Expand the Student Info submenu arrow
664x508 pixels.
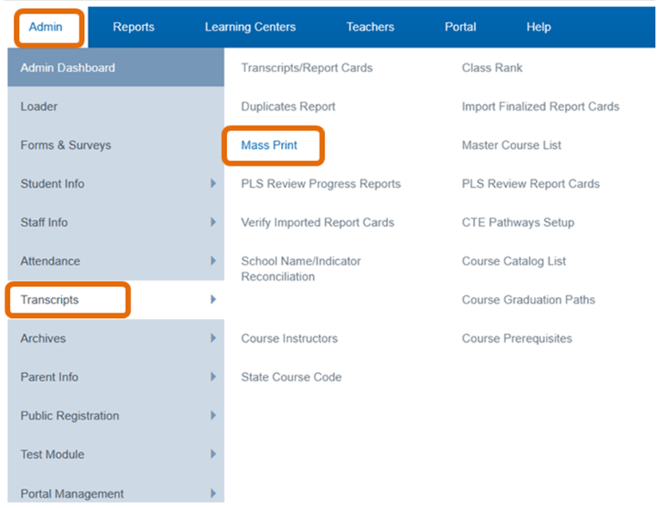[x=213, y=184]
